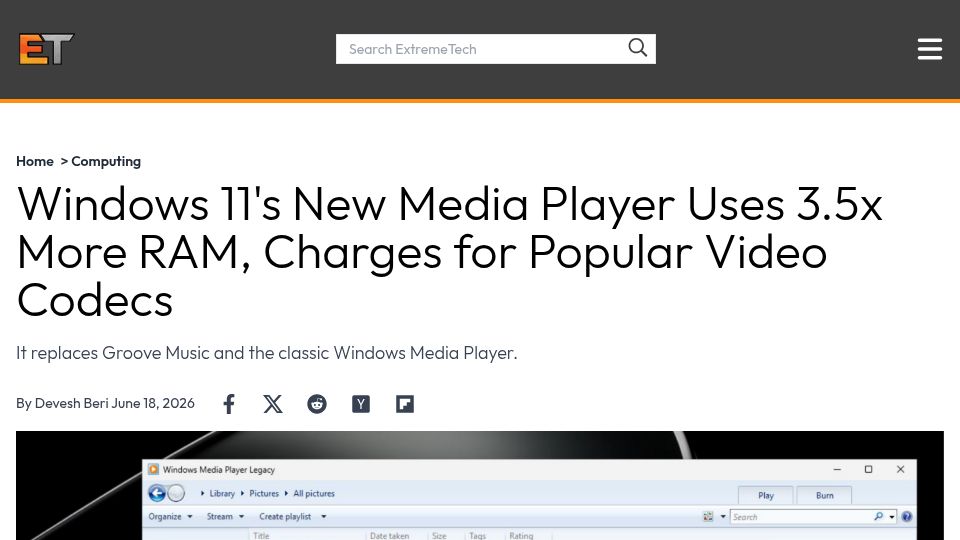This screenshot has height=540, width=960.
Task: Click forward arrow in Media Player image
Action: (x=176, y=493)
